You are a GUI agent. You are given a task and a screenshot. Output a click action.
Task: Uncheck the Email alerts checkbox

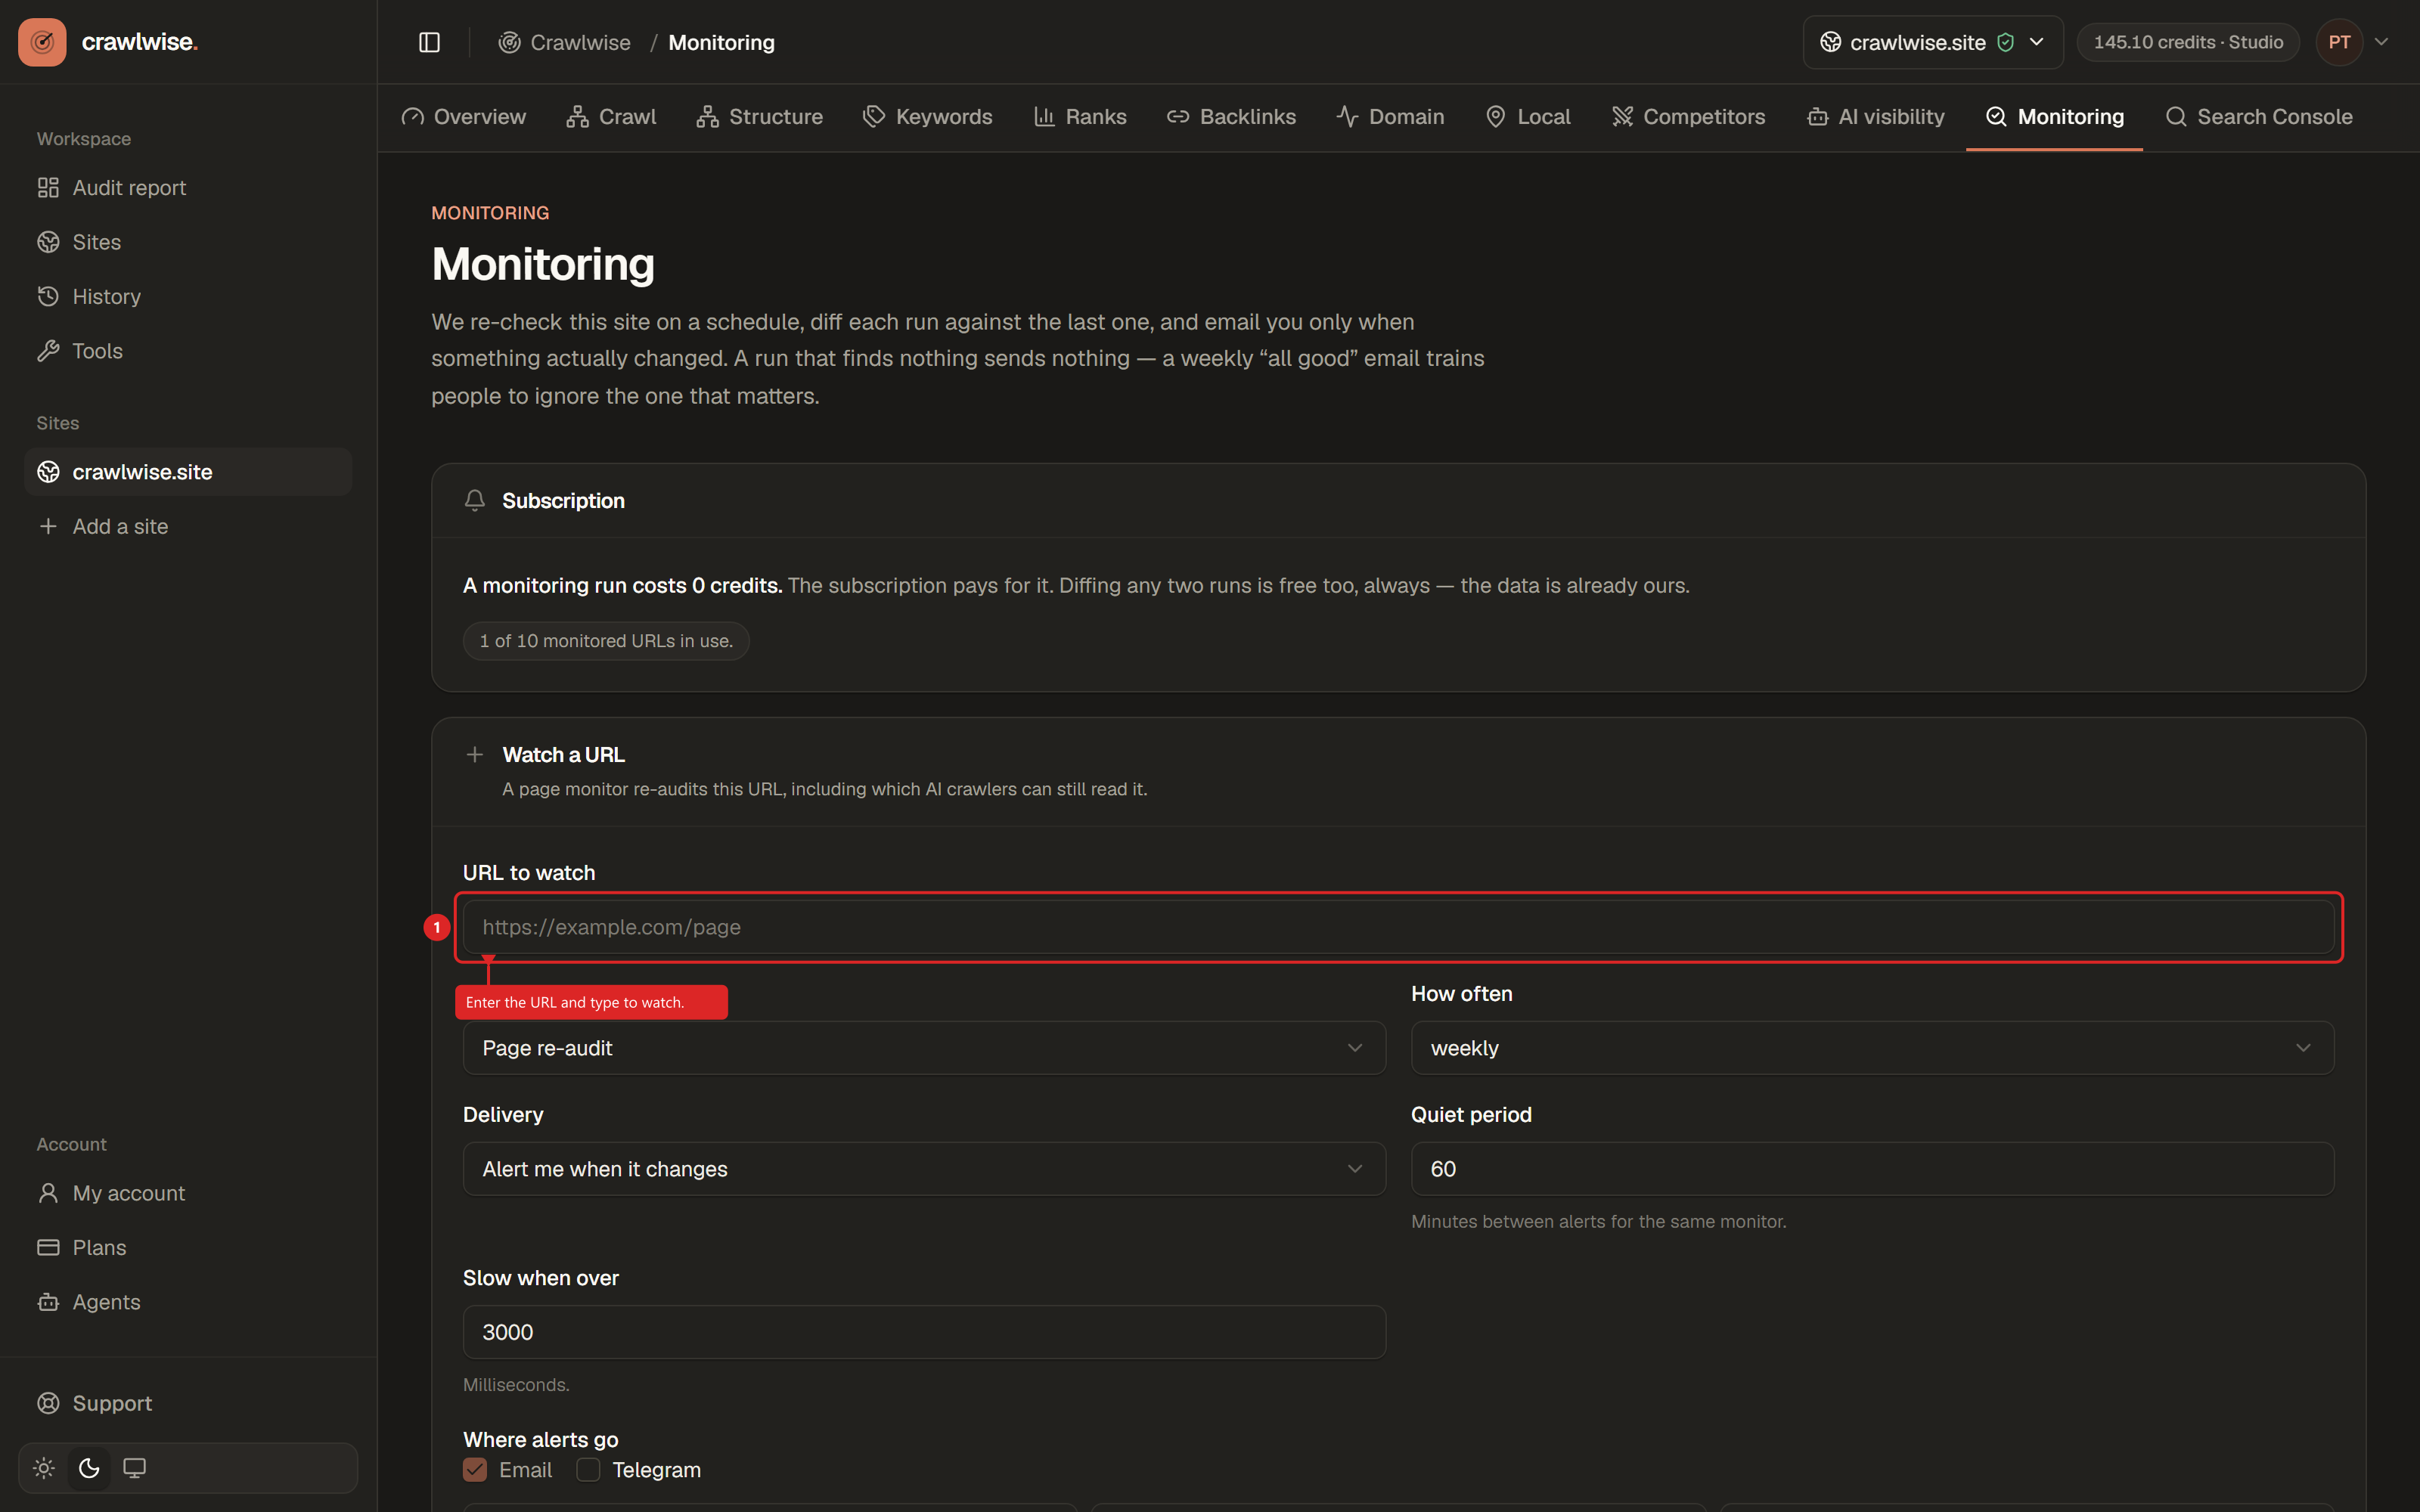point(475,1470)
